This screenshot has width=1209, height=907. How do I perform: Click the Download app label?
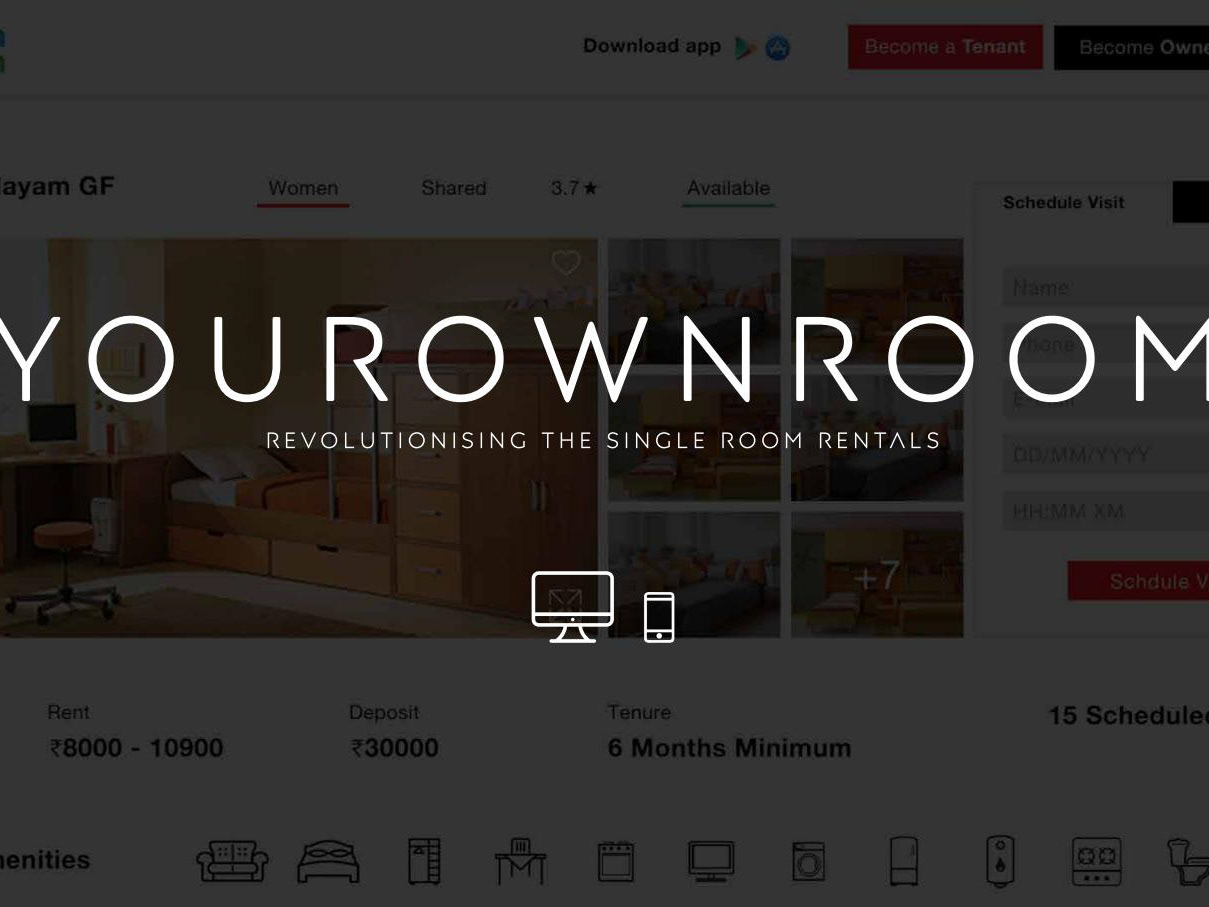tap(652, 46)
